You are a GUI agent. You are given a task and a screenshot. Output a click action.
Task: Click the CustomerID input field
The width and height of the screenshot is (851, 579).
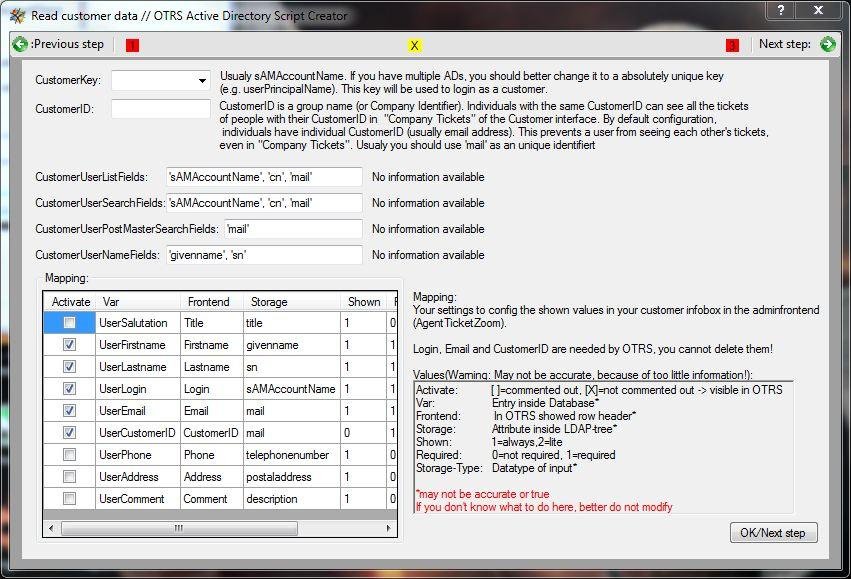(161, 109)
